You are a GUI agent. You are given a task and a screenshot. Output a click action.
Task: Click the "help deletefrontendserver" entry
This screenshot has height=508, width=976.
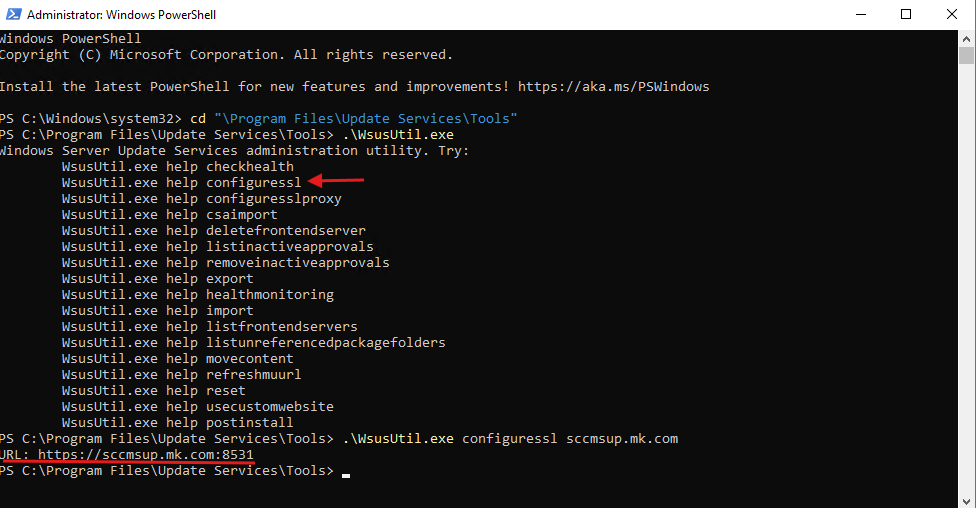point(213,231)
